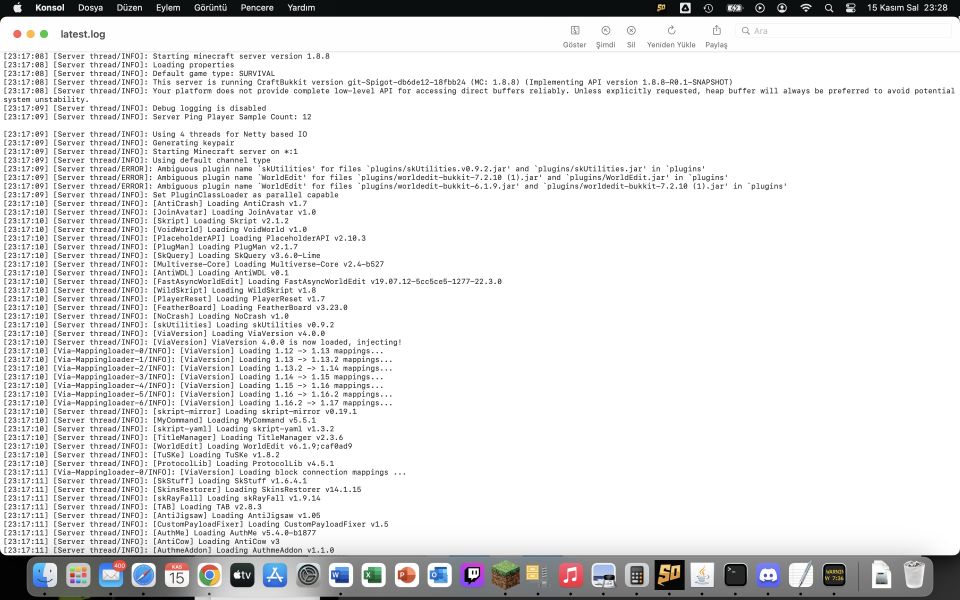Open the Pencere menu
Viewport: 960px width, 600px height.
pyautogui.click(x=257, y=8)
